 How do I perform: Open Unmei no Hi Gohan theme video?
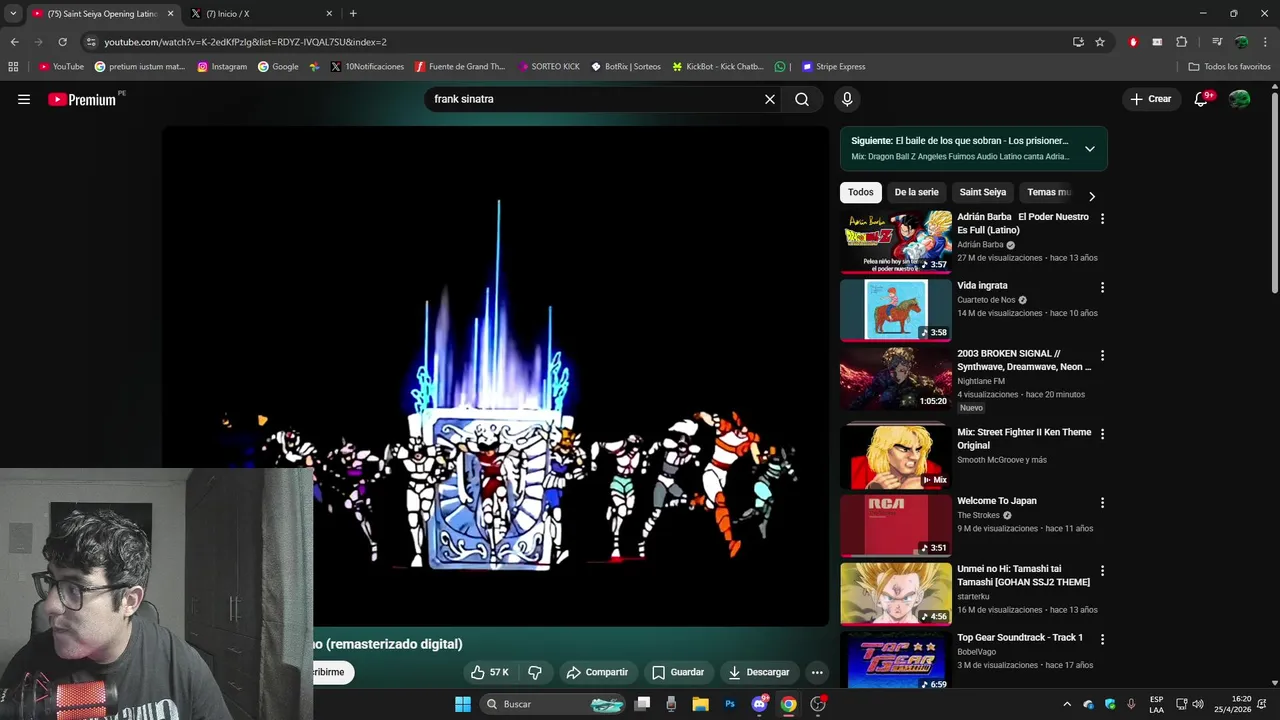point(1023,575)
